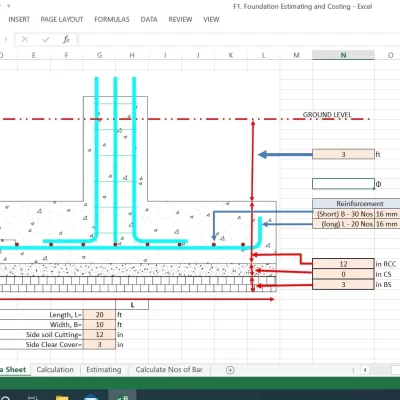Screen dimensions: 400x400
Task: Switch to the Calculation sheet tab
Action: click(x=55, y=369)
